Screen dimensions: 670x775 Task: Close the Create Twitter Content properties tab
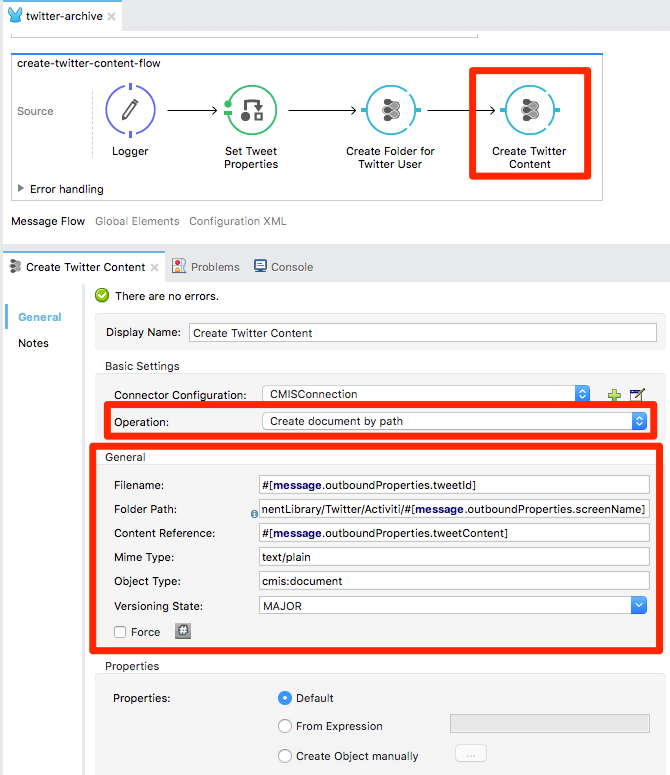(x=155, y=267)
